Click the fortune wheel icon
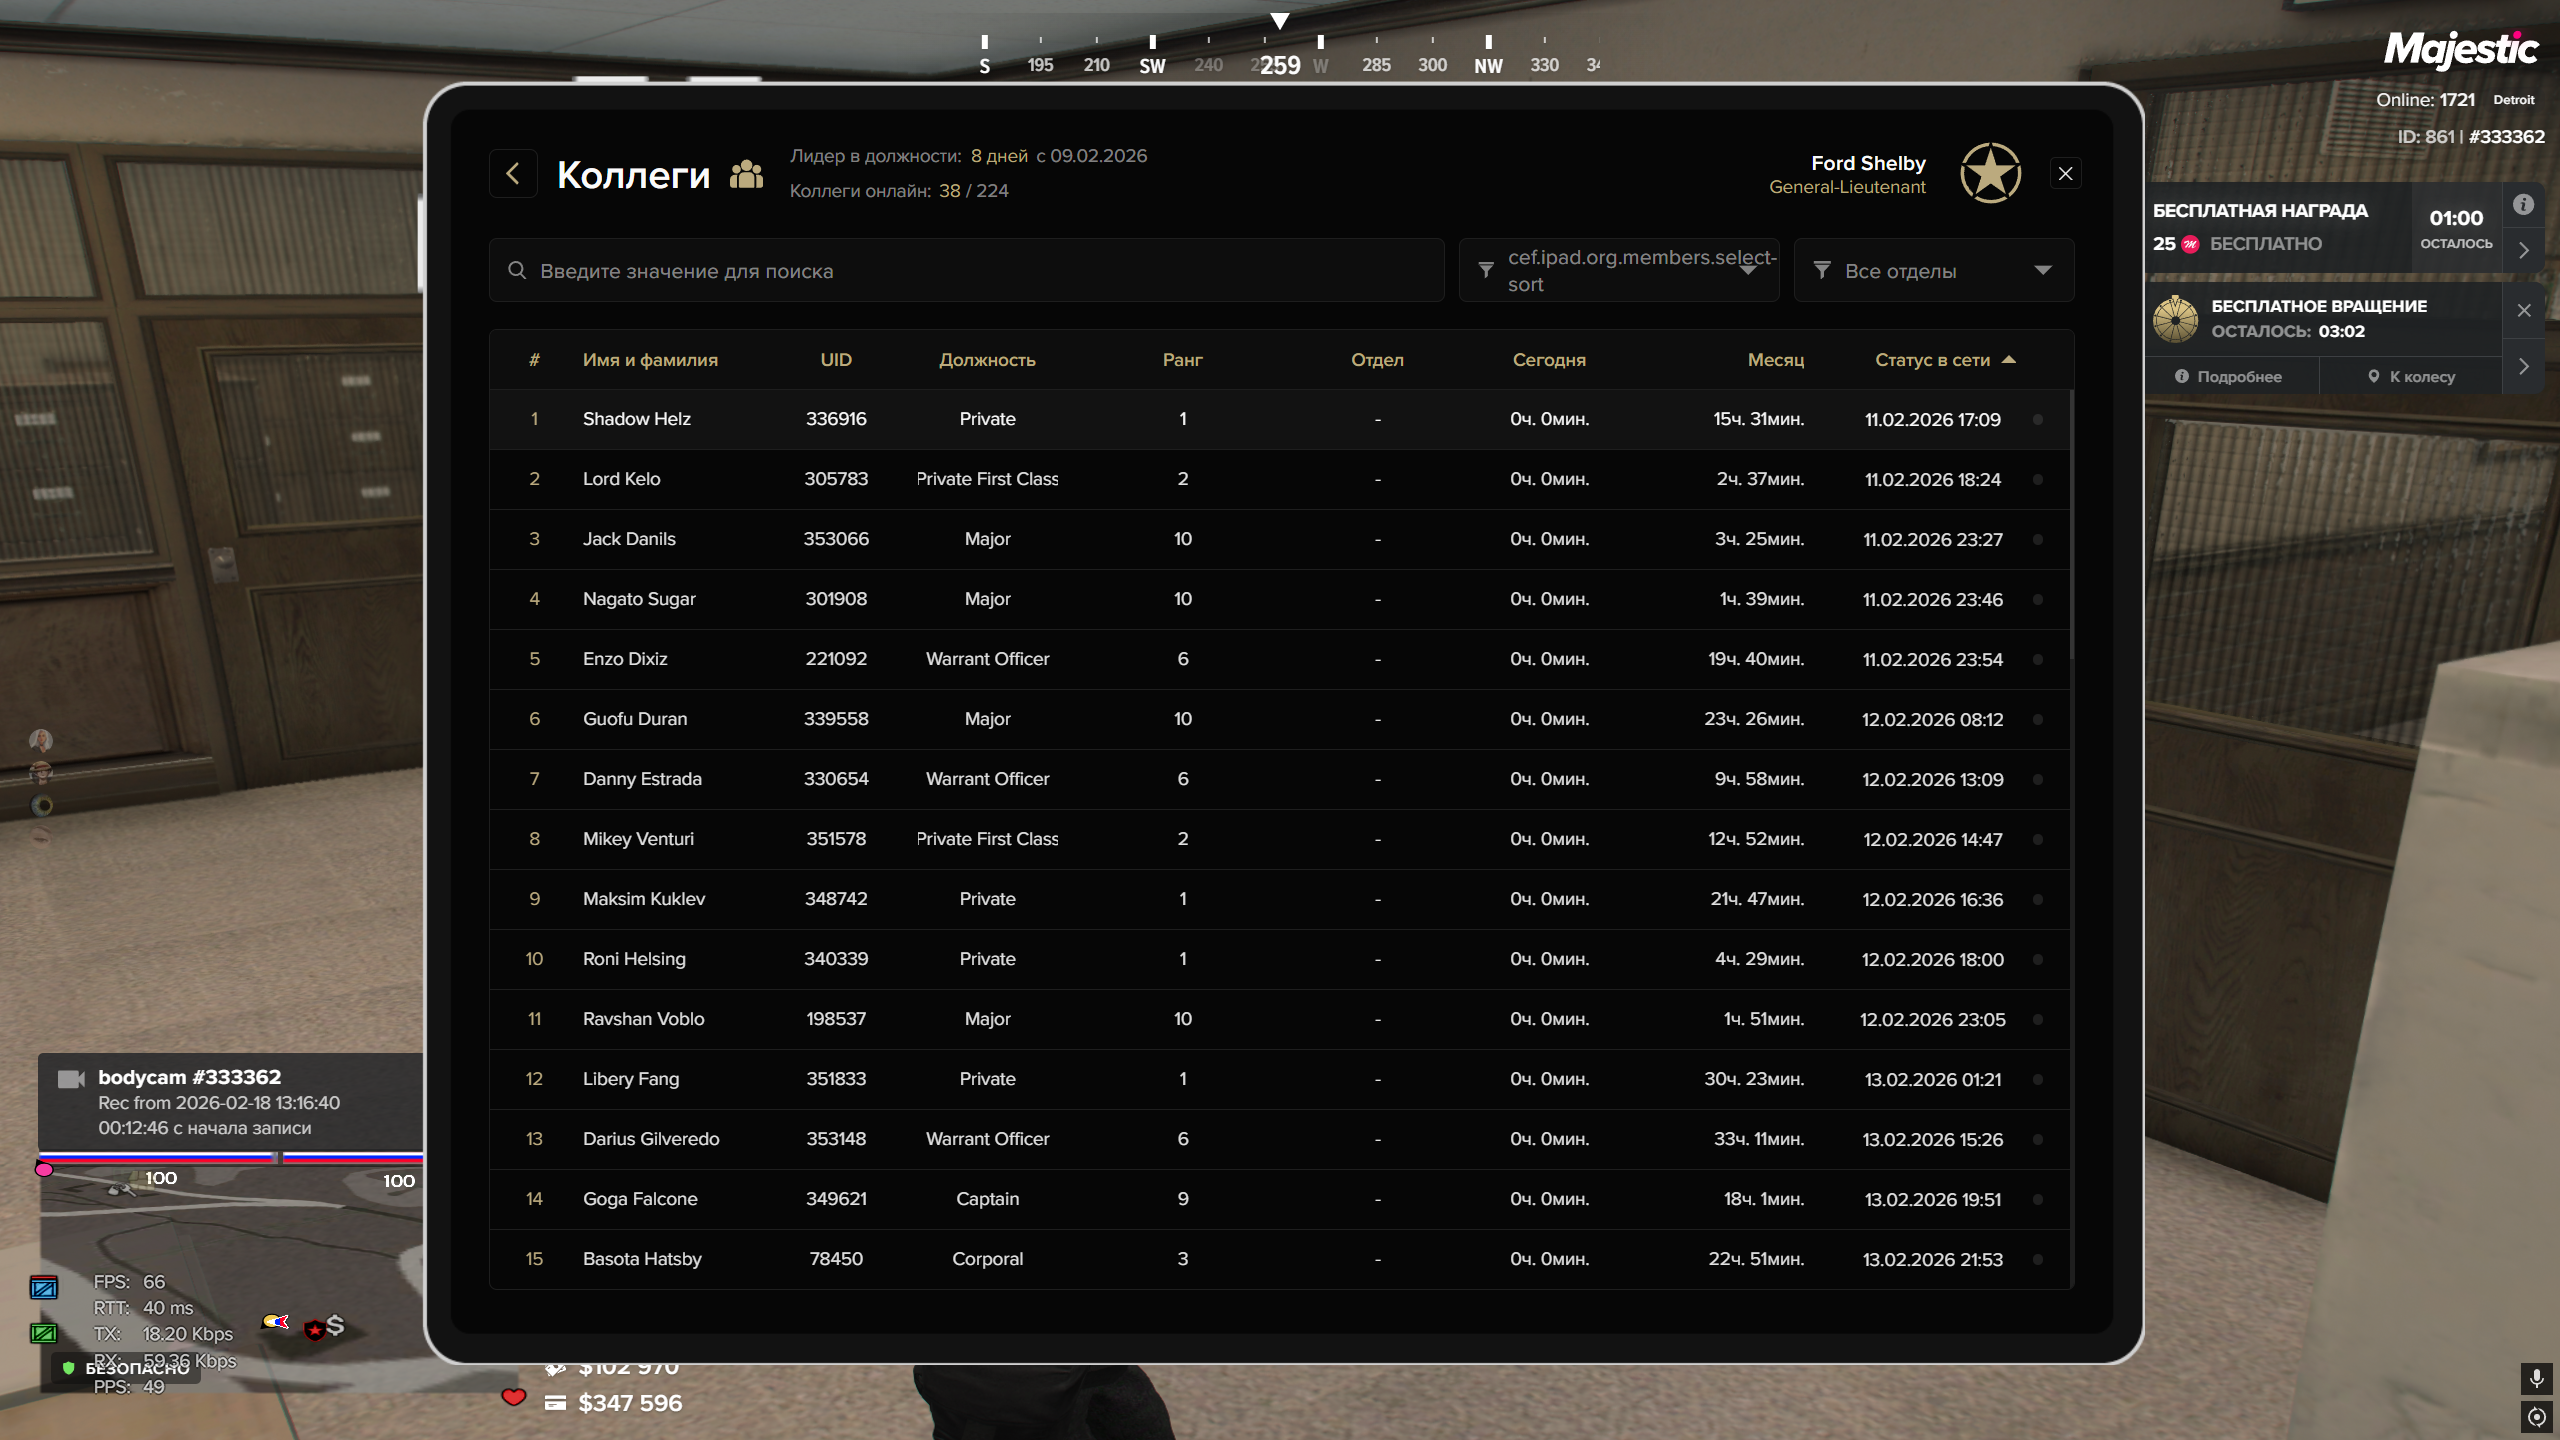Viewport: 2560px width, 1440px height. 2175,319
